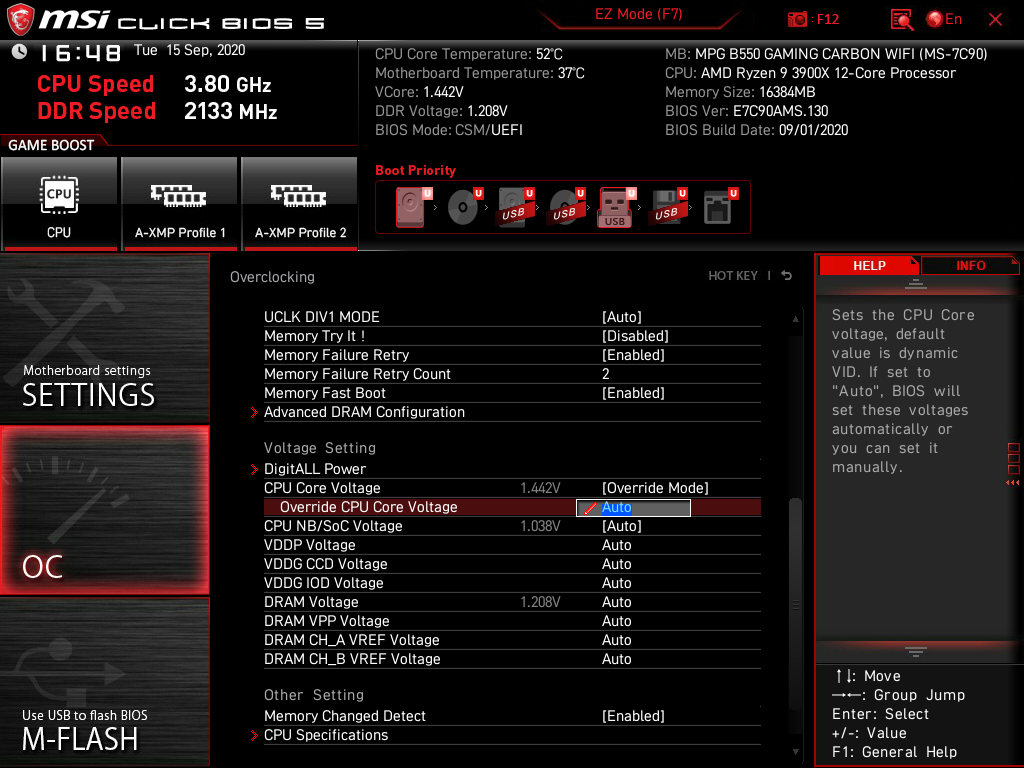Switch to EZ Mode (F7)
The image size is (1024, 768).
pyautogui.click(x=638, y=15)
